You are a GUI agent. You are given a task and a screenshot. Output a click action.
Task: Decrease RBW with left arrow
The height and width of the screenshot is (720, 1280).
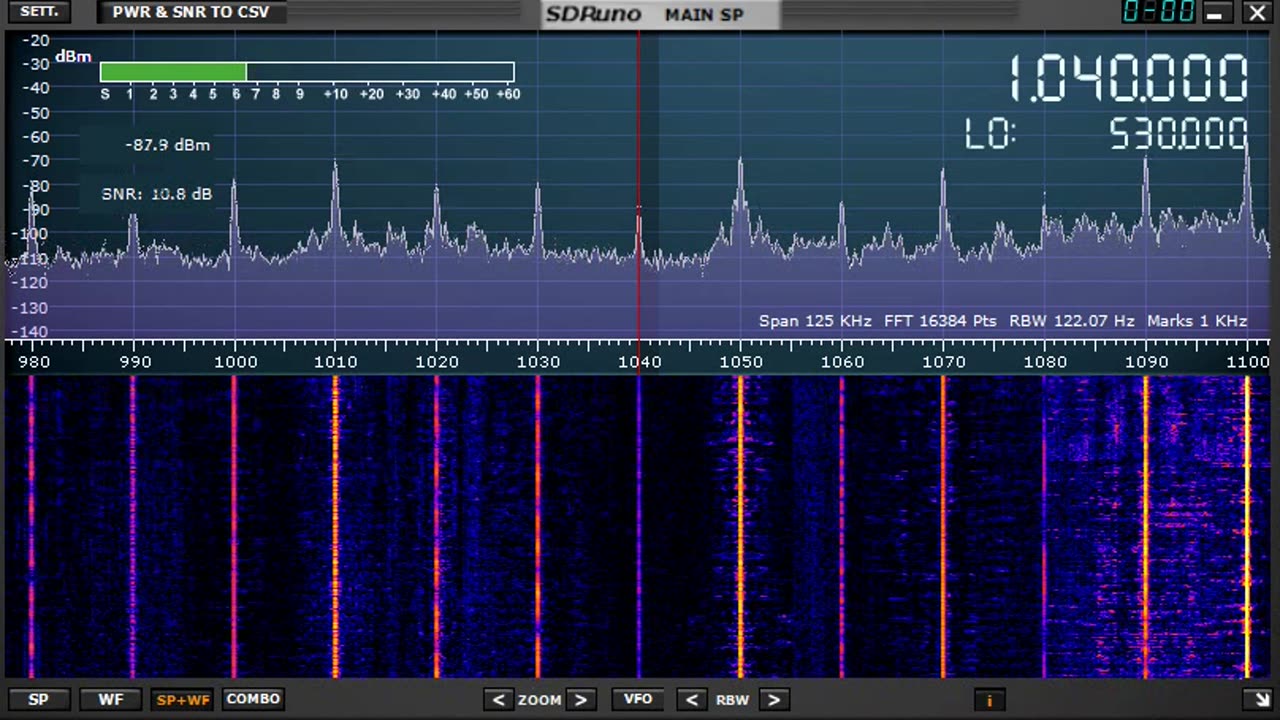(x=691, y=700)
